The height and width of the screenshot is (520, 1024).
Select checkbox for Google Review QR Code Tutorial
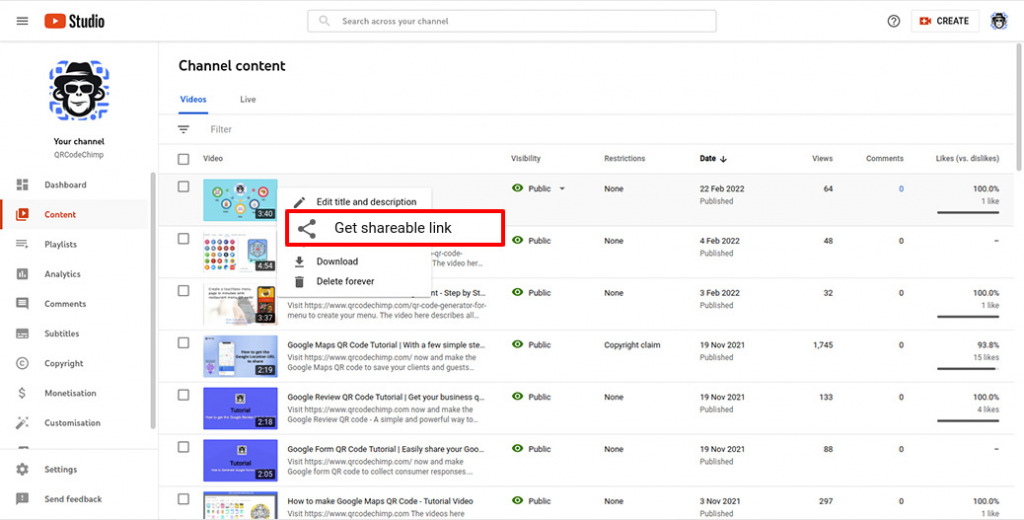tap(184, 395)
